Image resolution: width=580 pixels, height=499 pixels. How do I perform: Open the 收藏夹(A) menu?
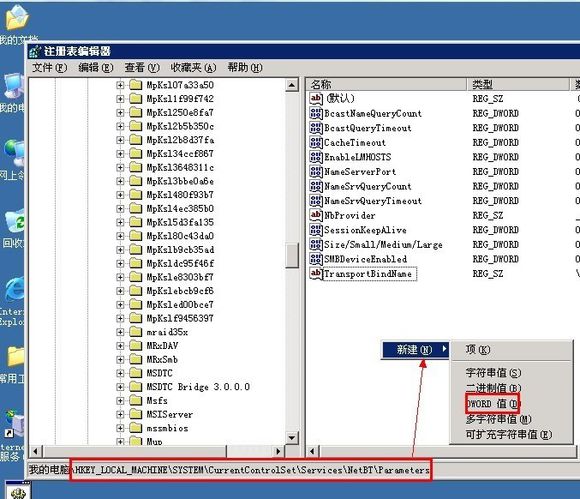(193, 68)
